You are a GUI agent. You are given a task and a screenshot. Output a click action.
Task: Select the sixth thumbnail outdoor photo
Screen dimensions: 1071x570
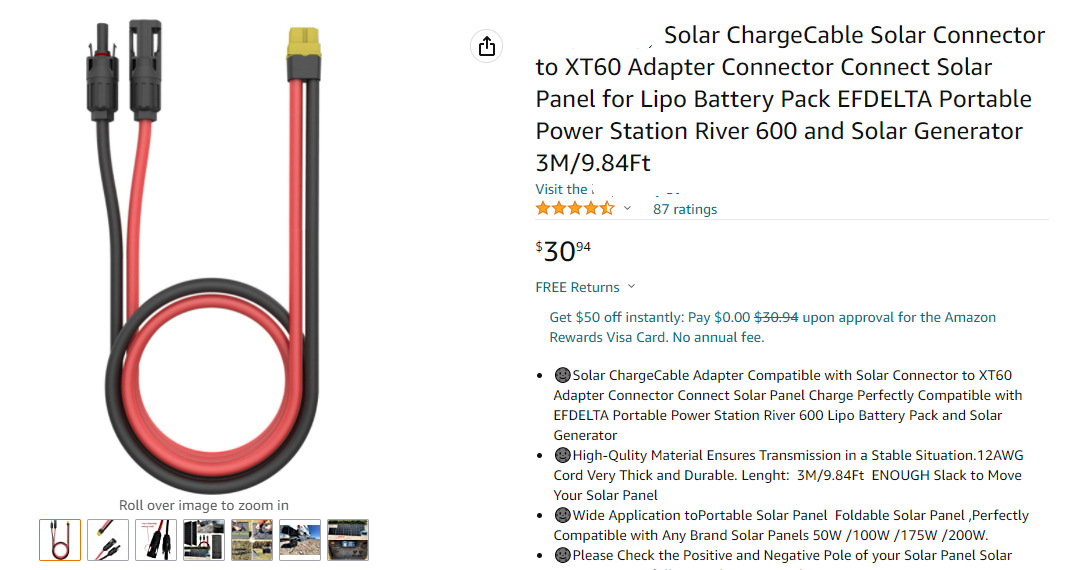coord(300,540)
